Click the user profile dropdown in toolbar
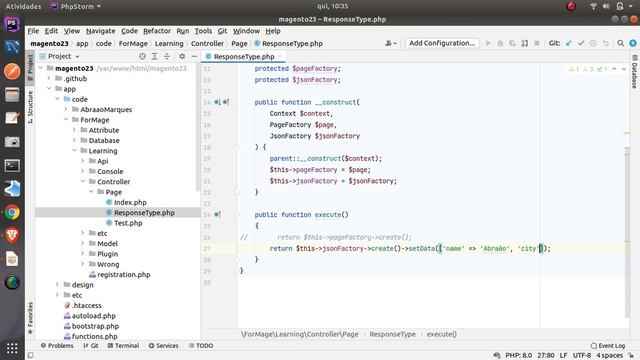The width and height of the screenshot is (640, 360). (x=391, y=43)
